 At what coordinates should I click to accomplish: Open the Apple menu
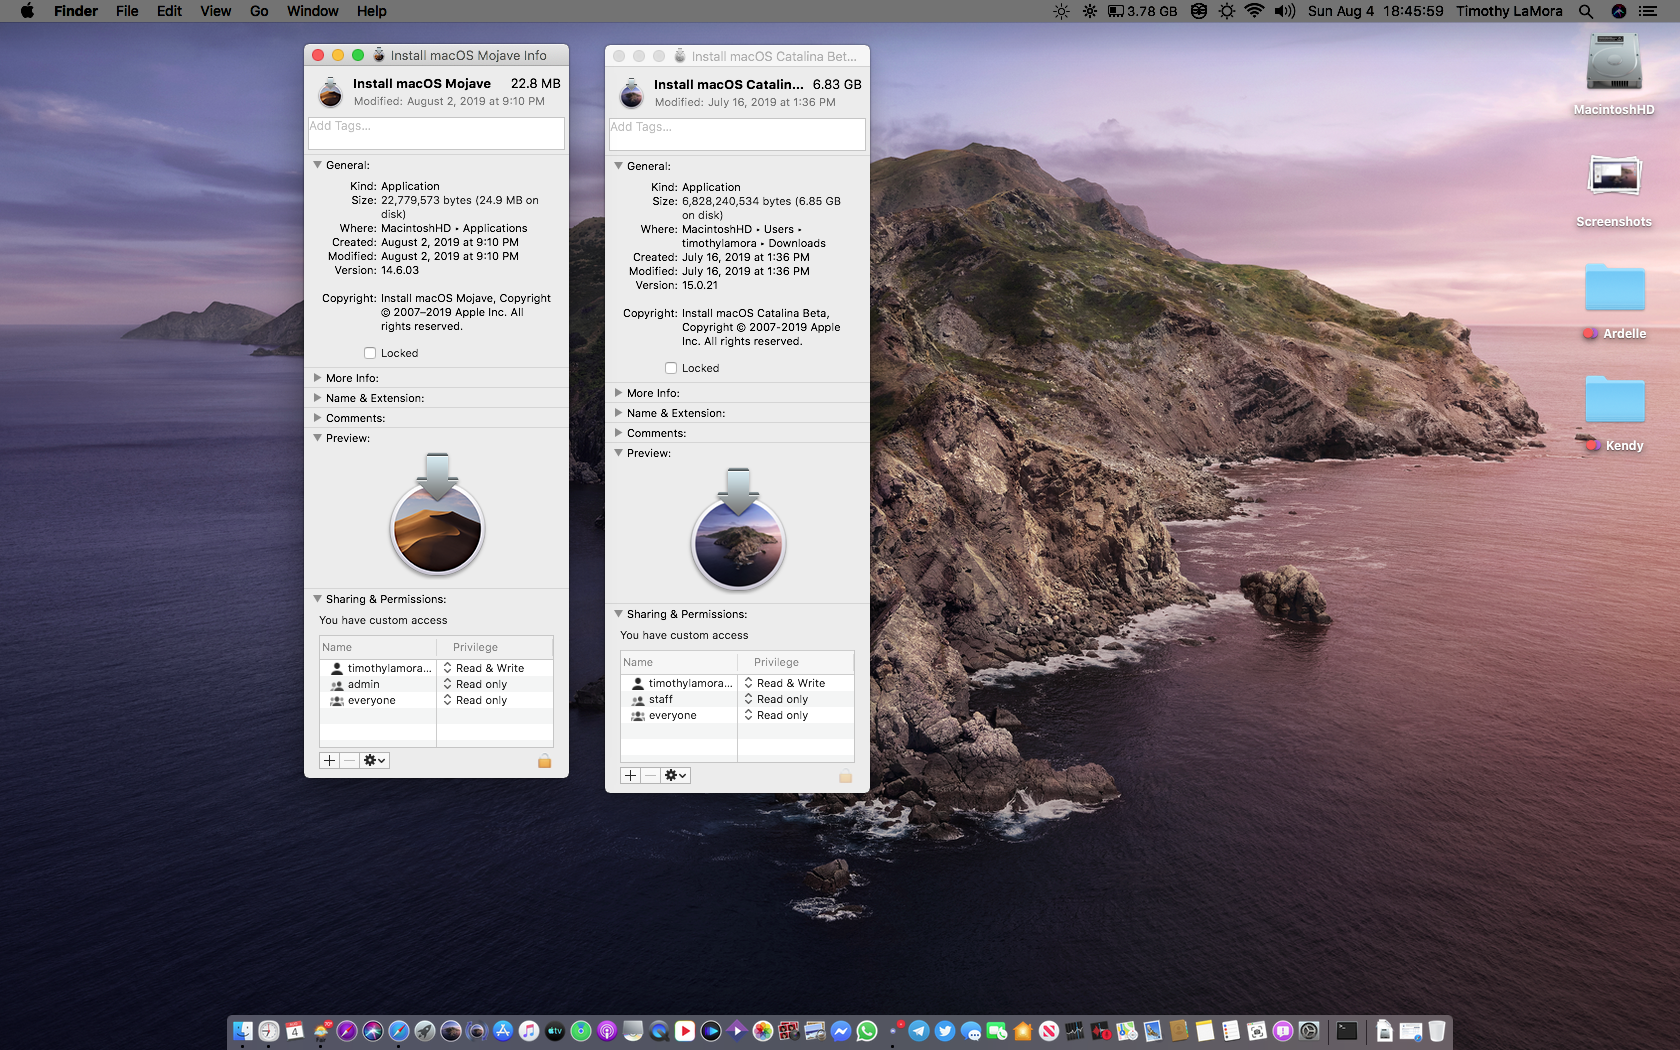click(27, 11)
